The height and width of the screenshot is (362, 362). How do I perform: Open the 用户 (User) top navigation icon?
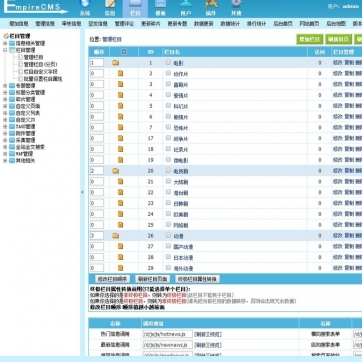tap(186, 8)
